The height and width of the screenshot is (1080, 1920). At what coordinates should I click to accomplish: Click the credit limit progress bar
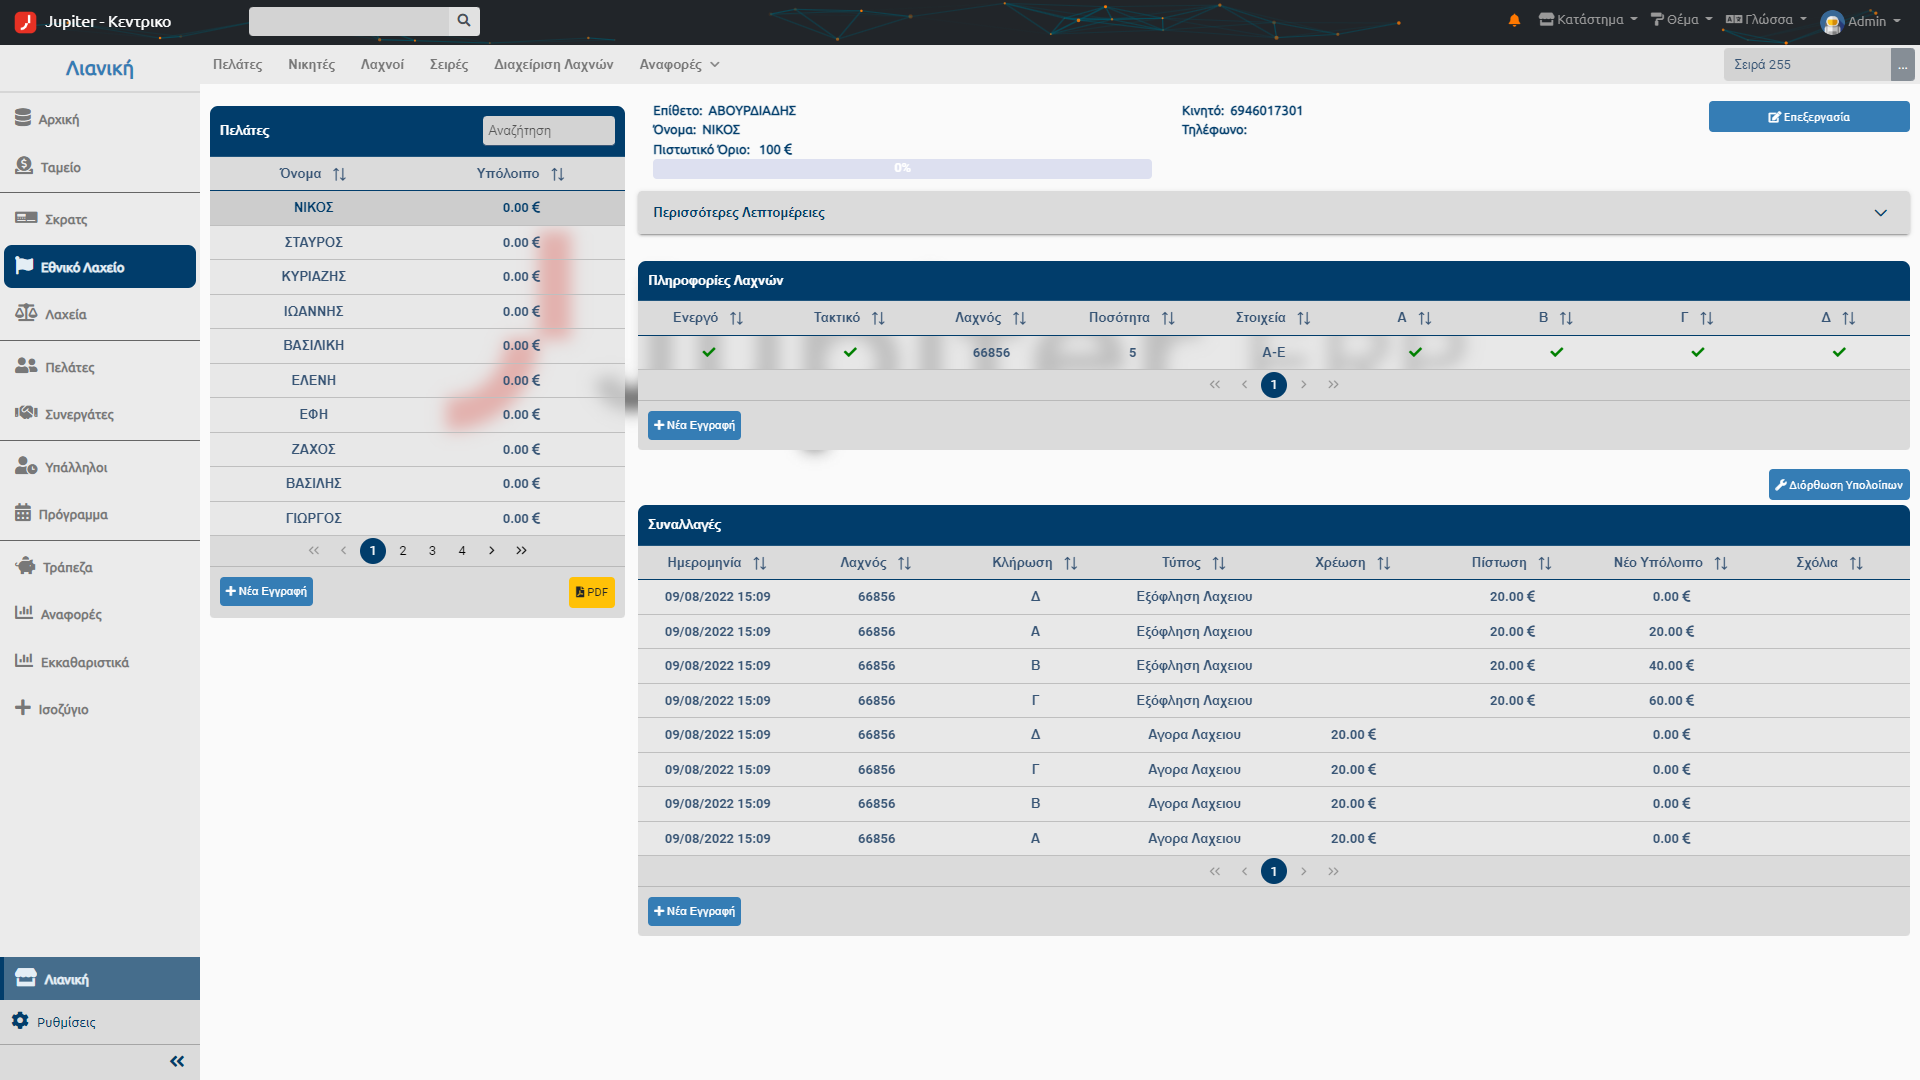[902, 169]
